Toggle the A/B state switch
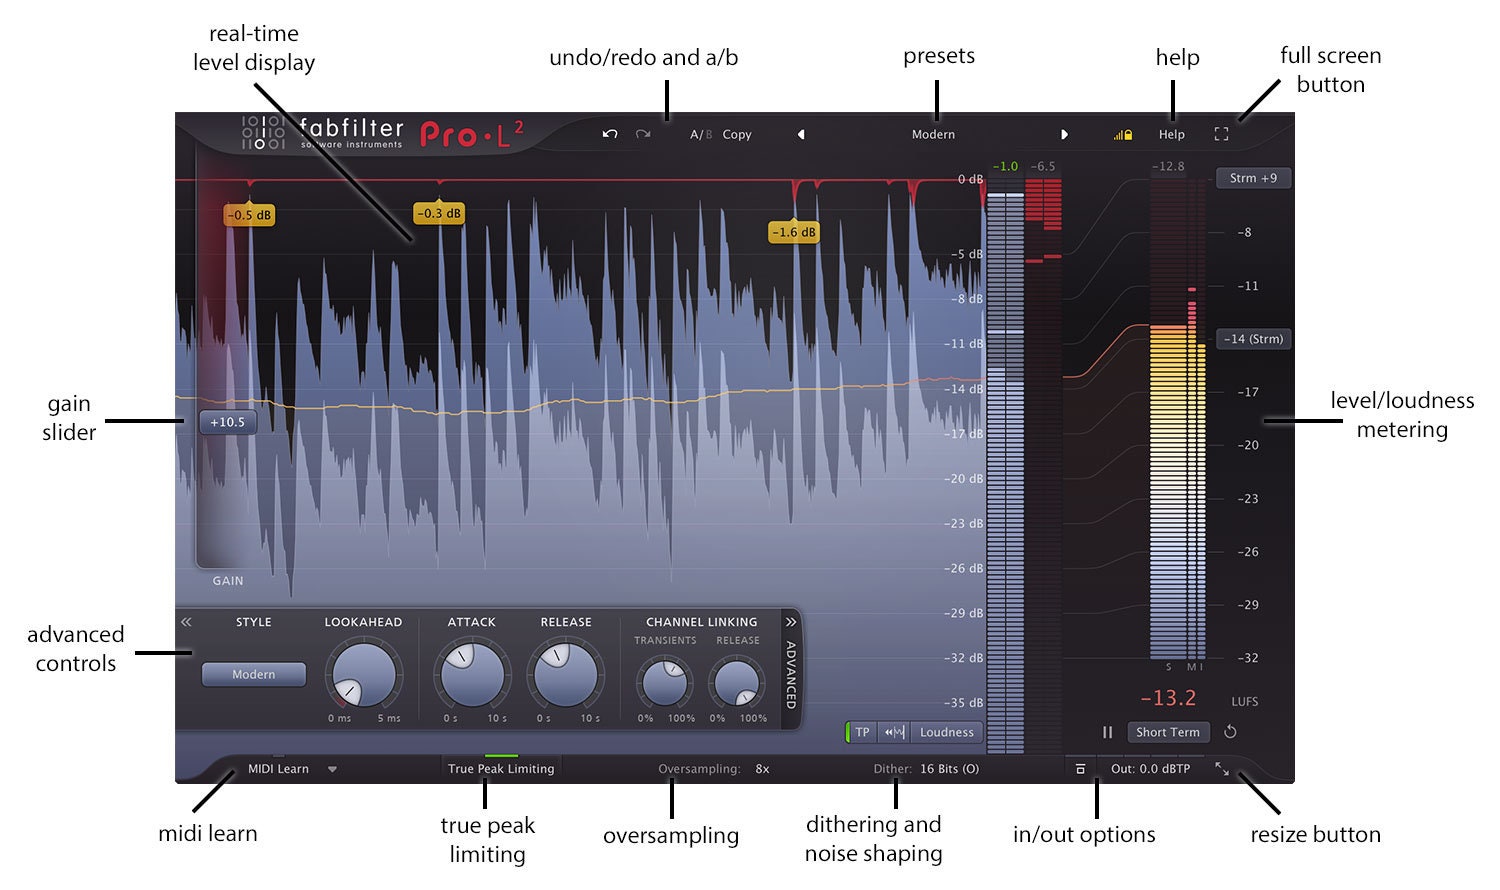 click(x=701, y=134)
